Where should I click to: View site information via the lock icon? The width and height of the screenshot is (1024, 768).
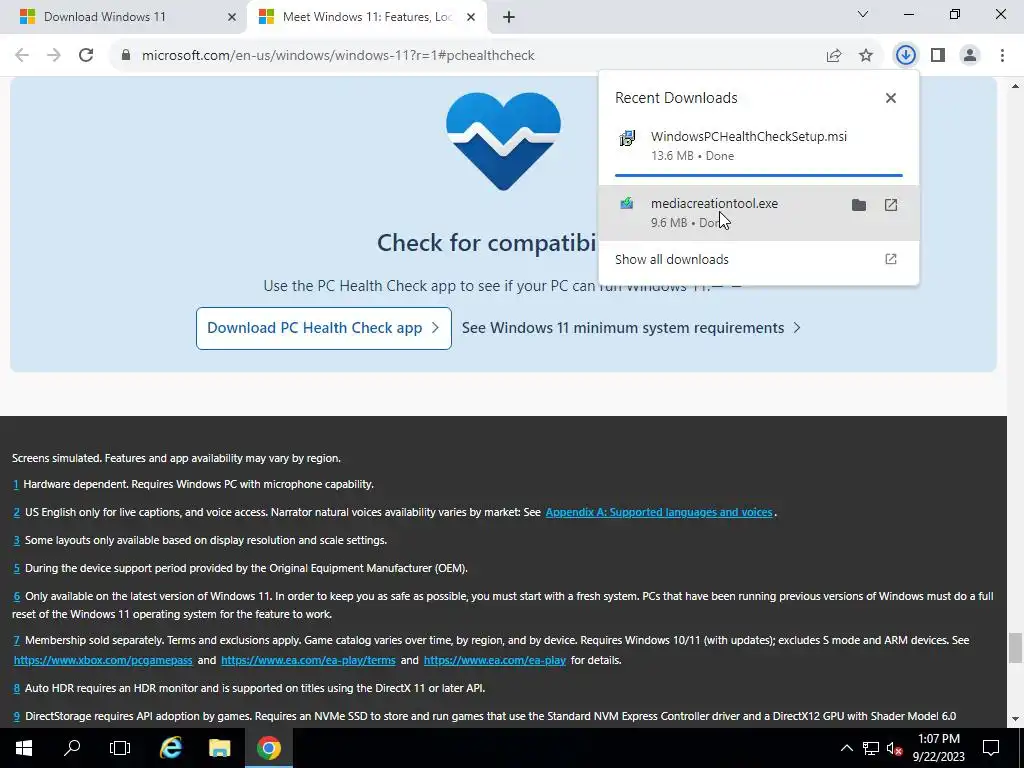point(126,56)
